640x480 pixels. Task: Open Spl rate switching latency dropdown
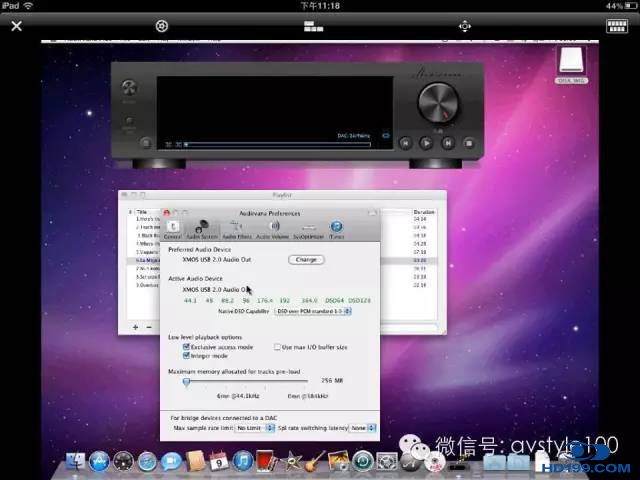[362, 428]
